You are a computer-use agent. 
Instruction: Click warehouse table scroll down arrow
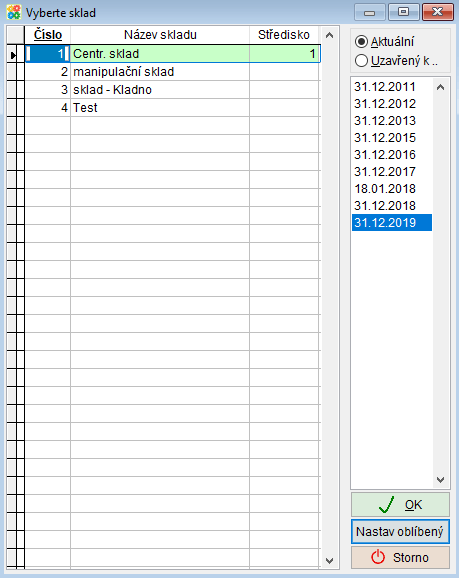click(330, 561)
